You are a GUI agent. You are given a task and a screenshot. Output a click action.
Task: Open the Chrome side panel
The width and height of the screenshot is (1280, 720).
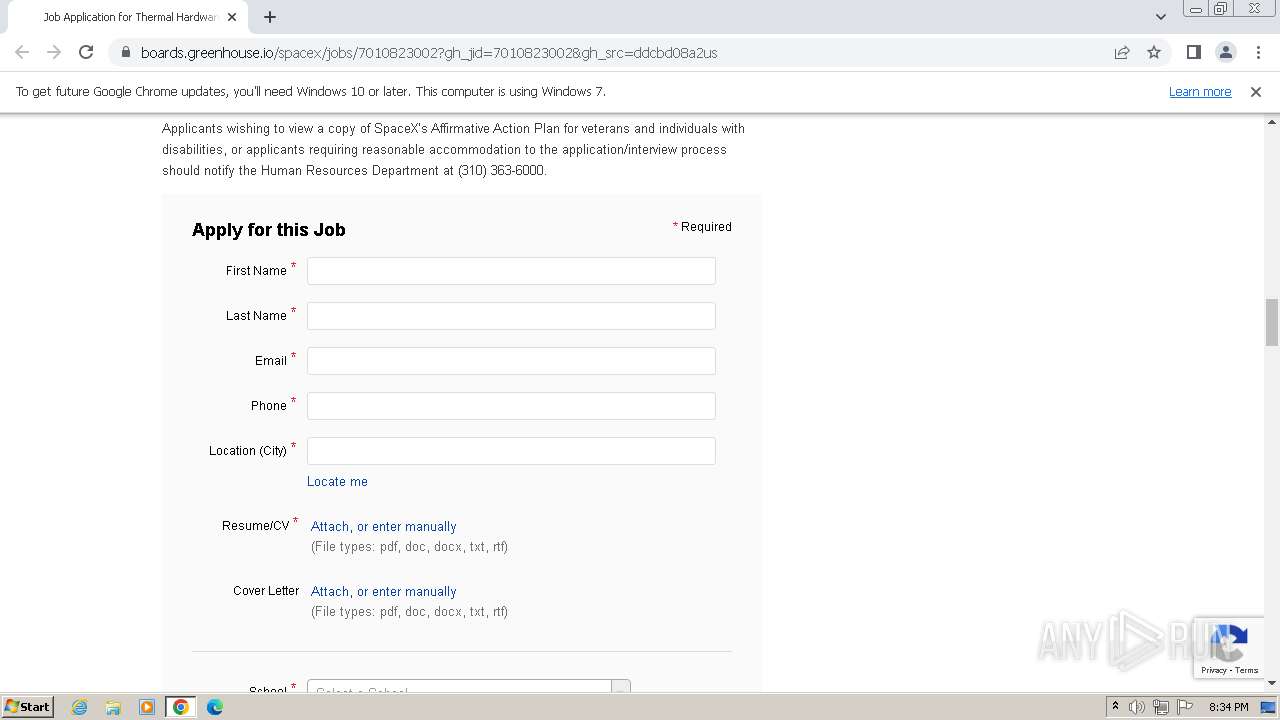pos(1193,52)
